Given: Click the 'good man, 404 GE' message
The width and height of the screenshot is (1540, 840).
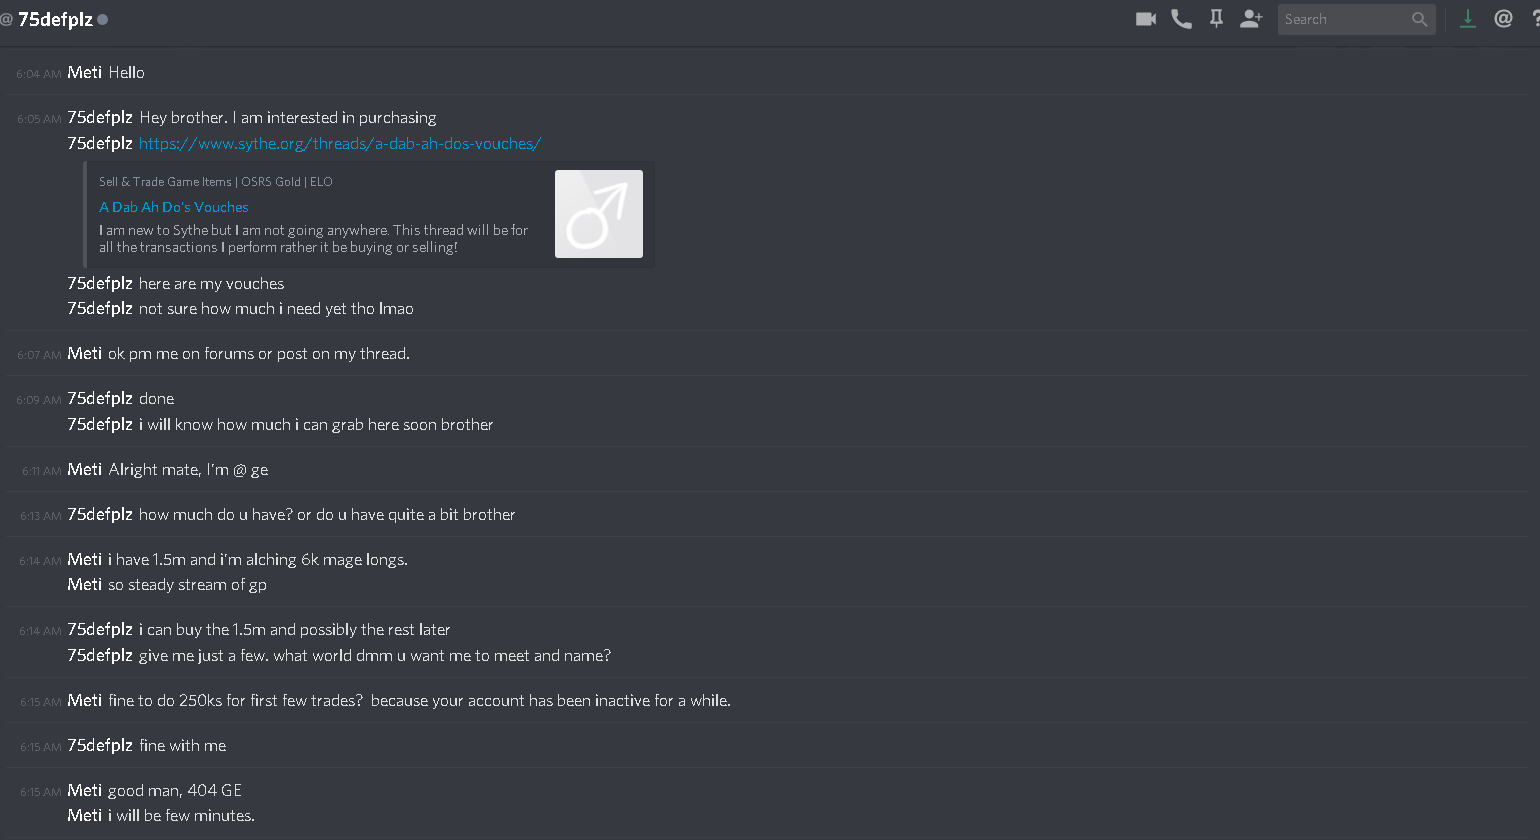Looking at the screenshot, I should [175, 791].
